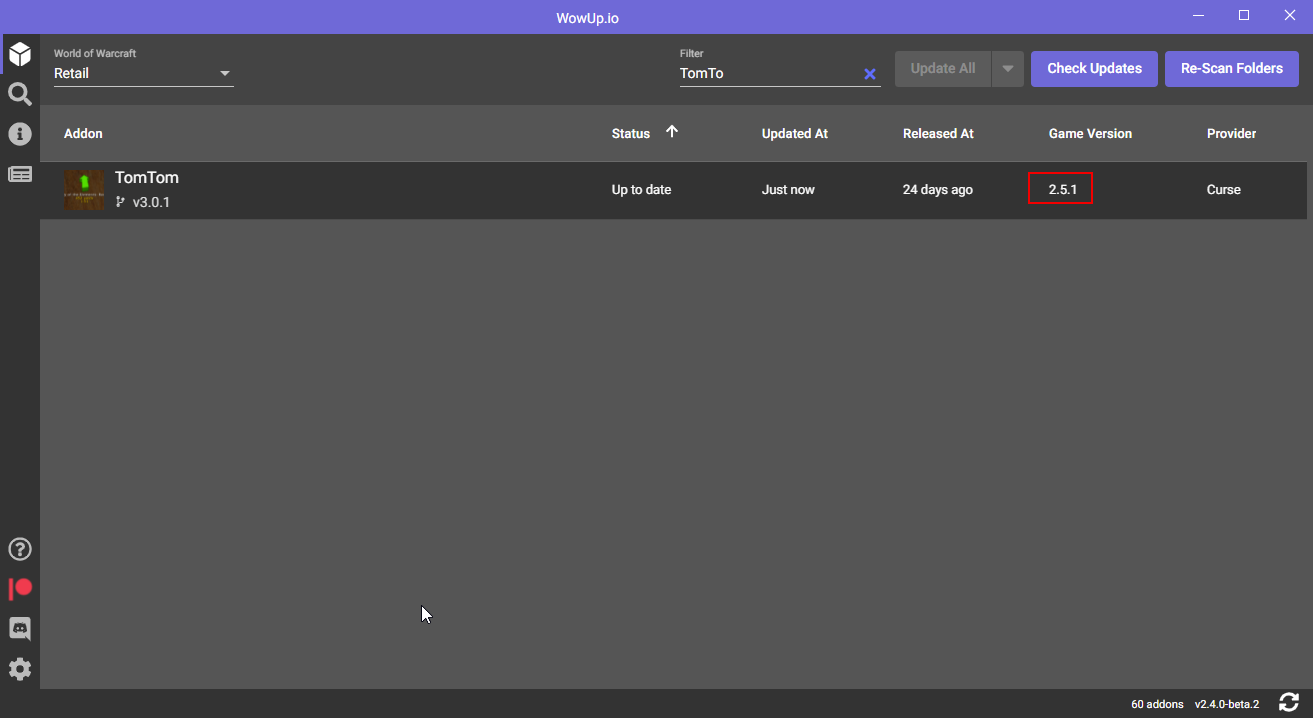Click the Addon column header
The image size is (1313, 718).
pyautogui.click(x=83, y=133)
